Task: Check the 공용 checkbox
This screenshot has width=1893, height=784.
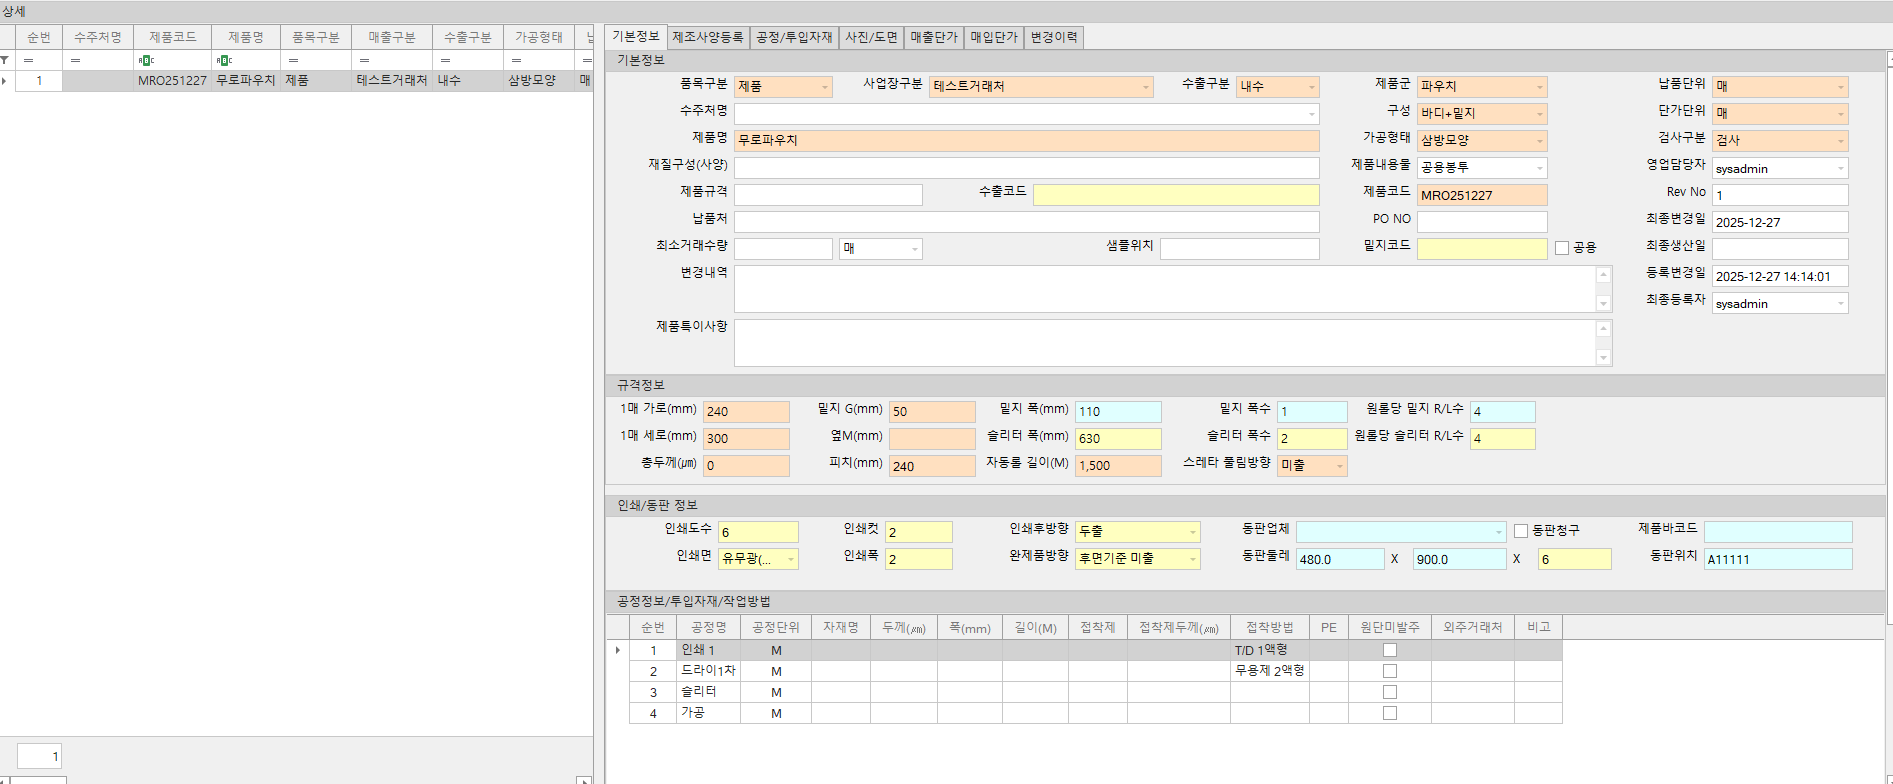Action: pos(1562,248)
